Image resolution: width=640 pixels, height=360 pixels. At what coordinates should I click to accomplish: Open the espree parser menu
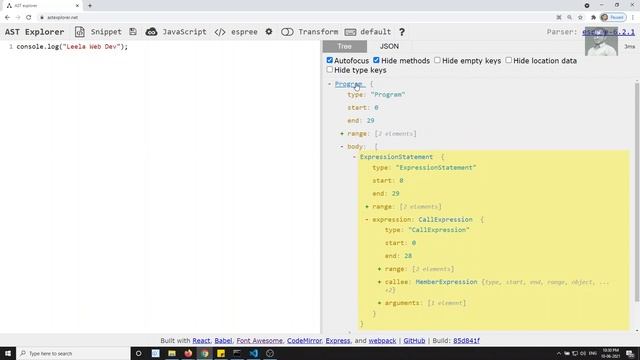244,32
